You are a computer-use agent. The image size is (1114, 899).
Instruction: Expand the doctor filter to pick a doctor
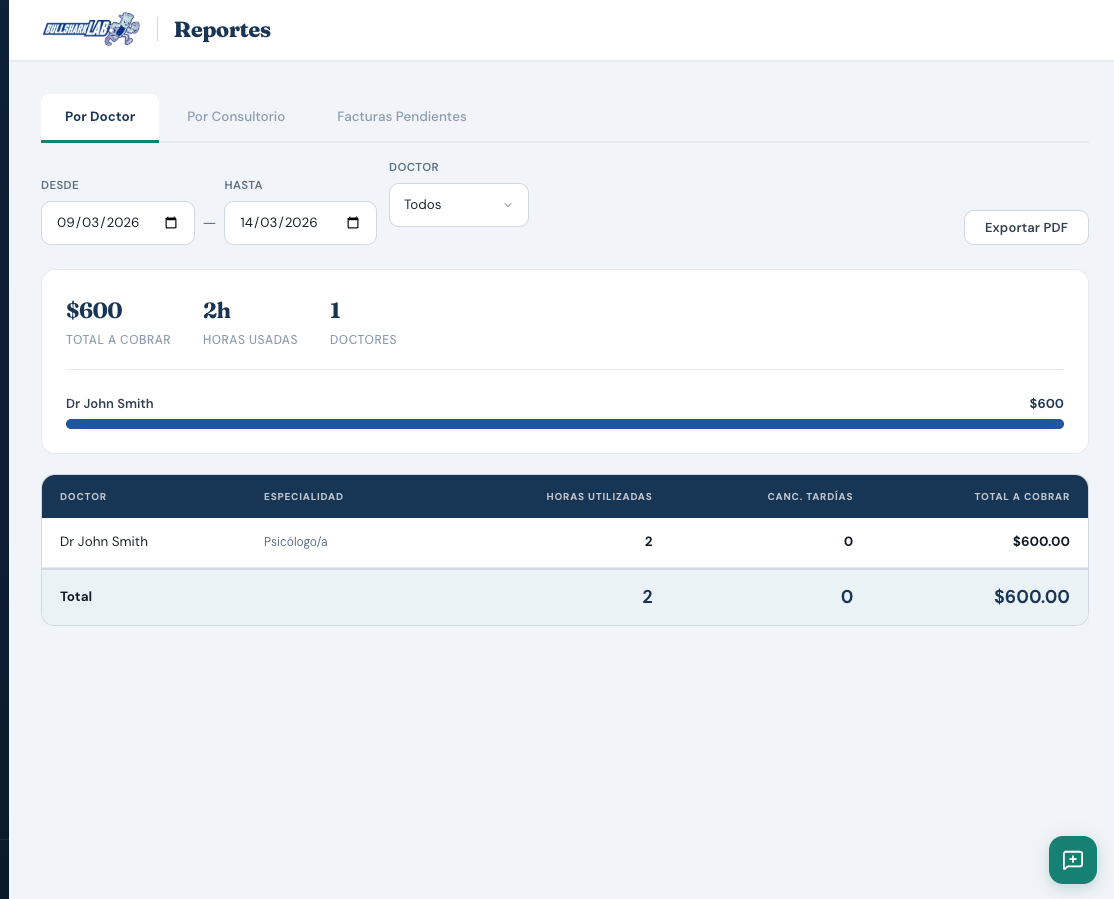(458, 204)
